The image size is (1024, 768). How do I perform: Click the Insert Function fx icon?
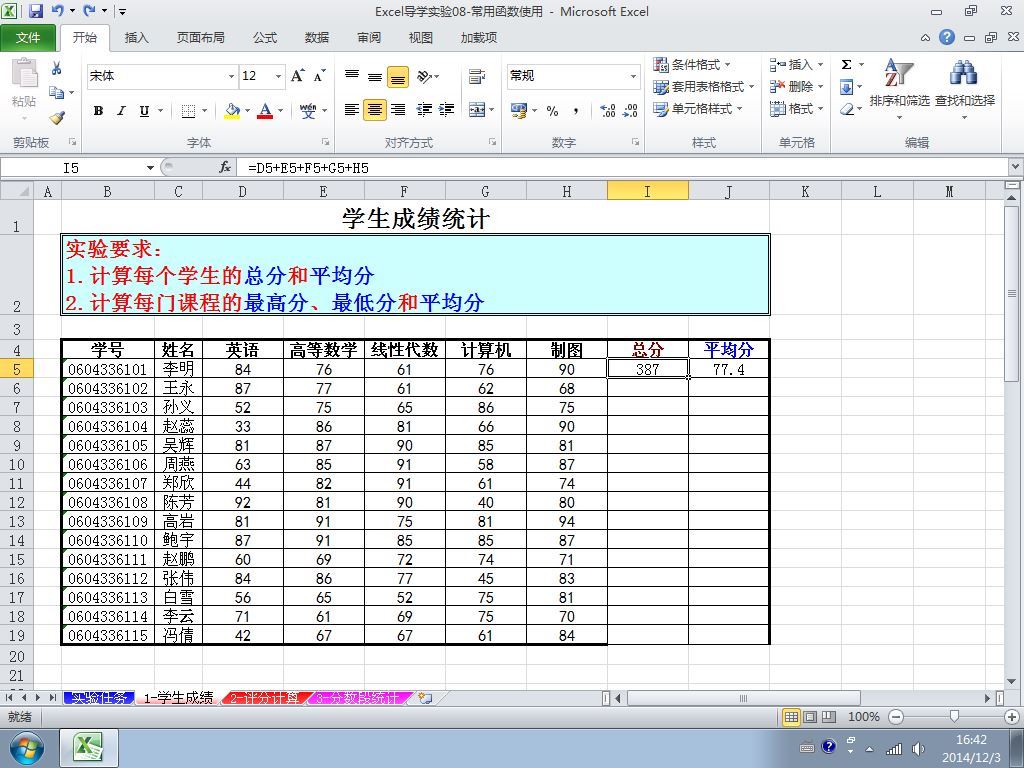pos(225,168)
